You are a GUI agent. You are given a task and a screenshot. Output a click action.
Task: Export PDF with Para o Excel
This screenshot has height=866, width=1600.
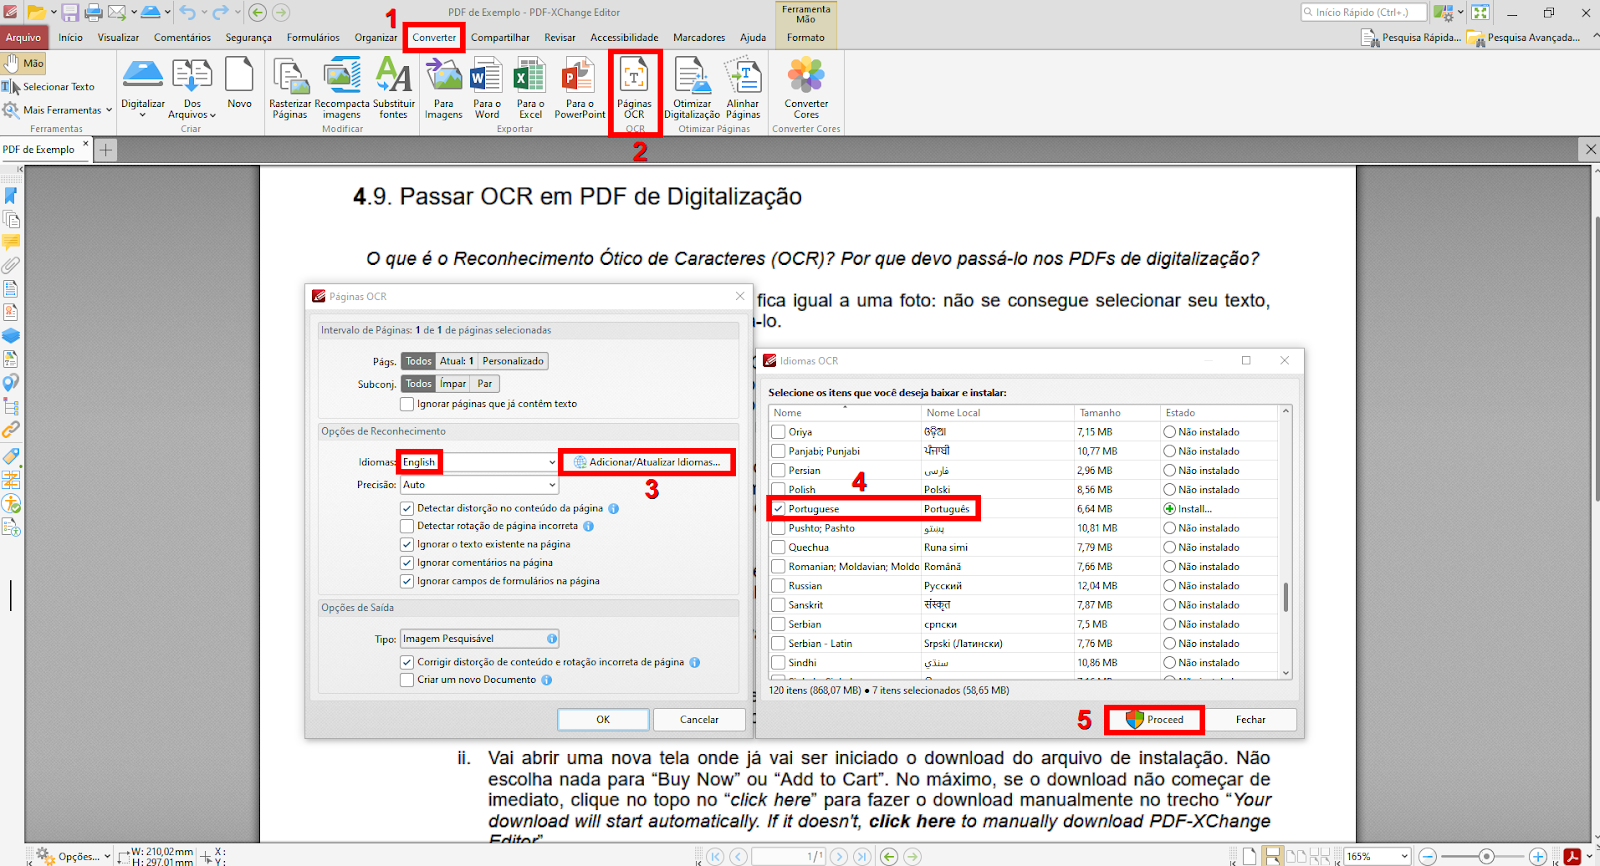[530, 88]
